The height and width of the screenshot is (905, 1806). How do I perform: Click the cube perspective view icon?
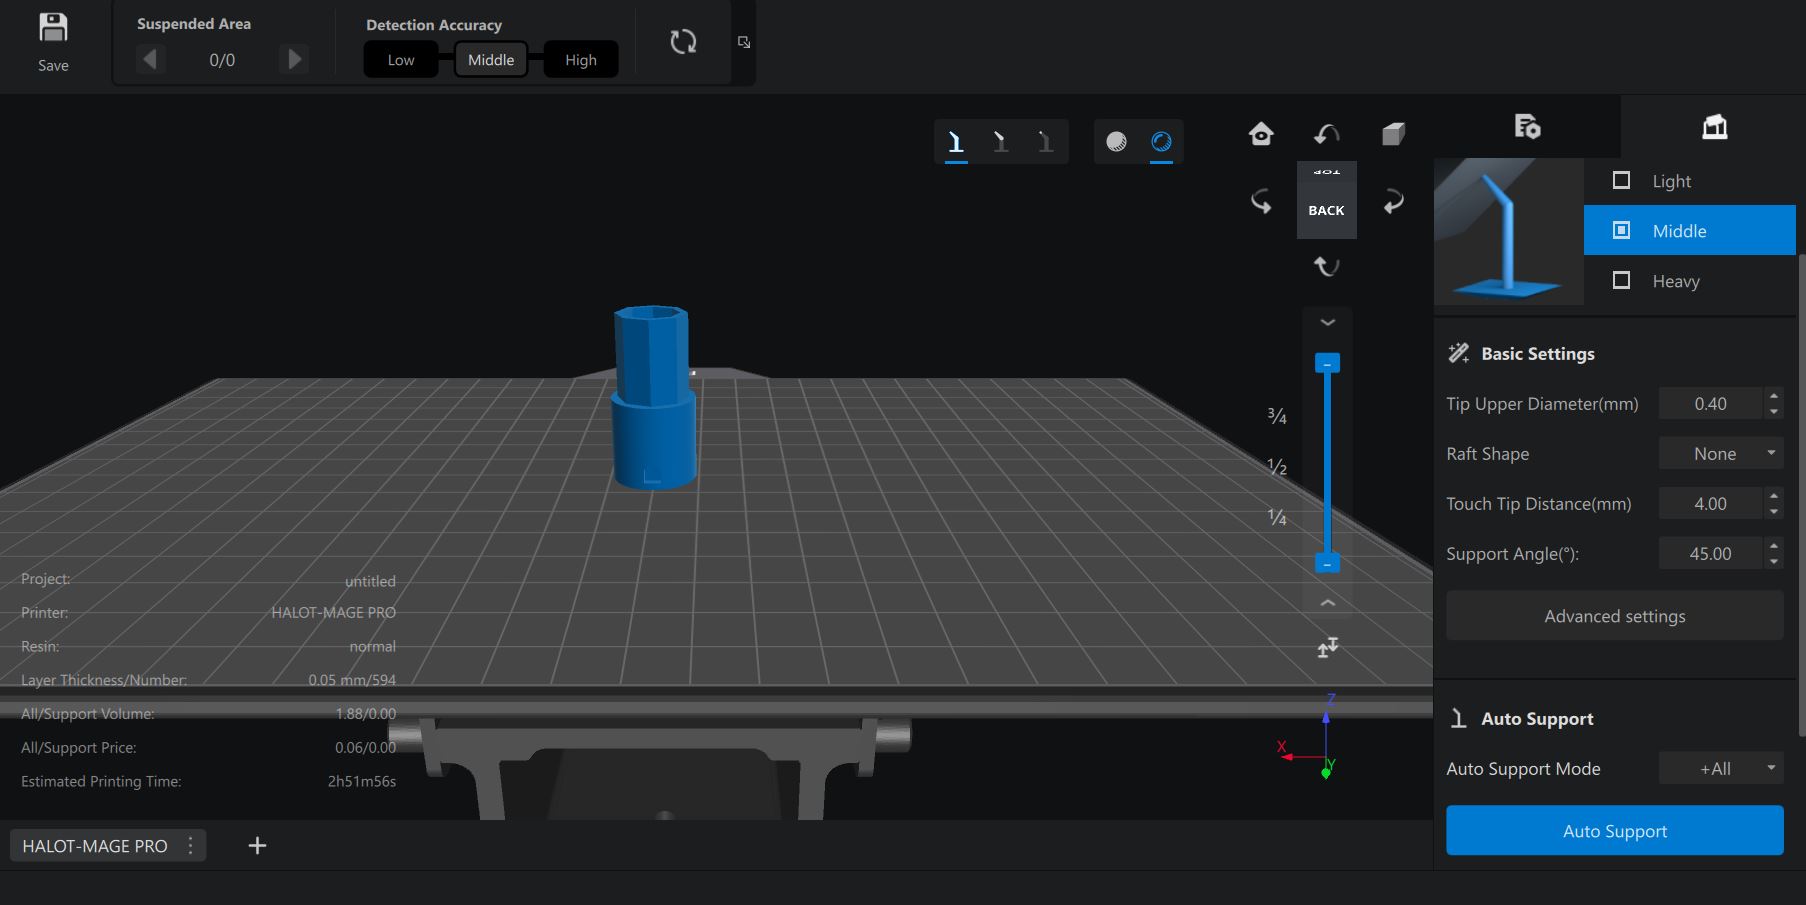tap(1393, 133)
